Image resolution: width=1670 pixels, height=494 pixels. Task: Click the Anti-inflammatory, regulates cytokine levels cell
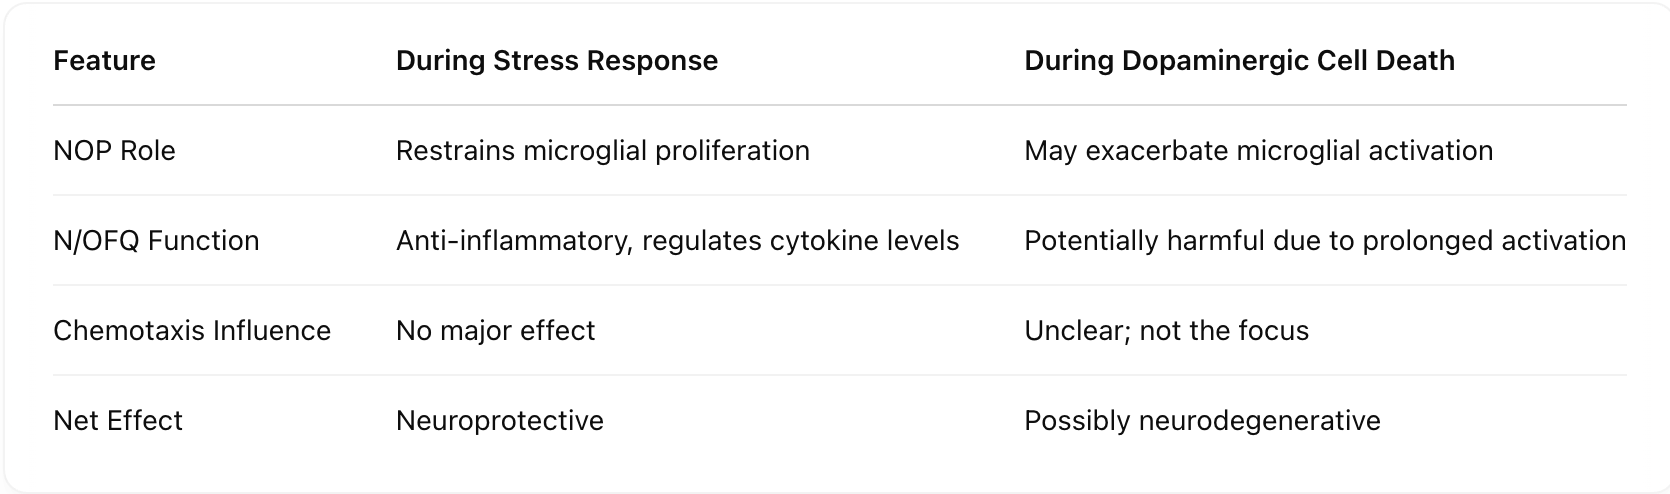(x=677, y=241)
